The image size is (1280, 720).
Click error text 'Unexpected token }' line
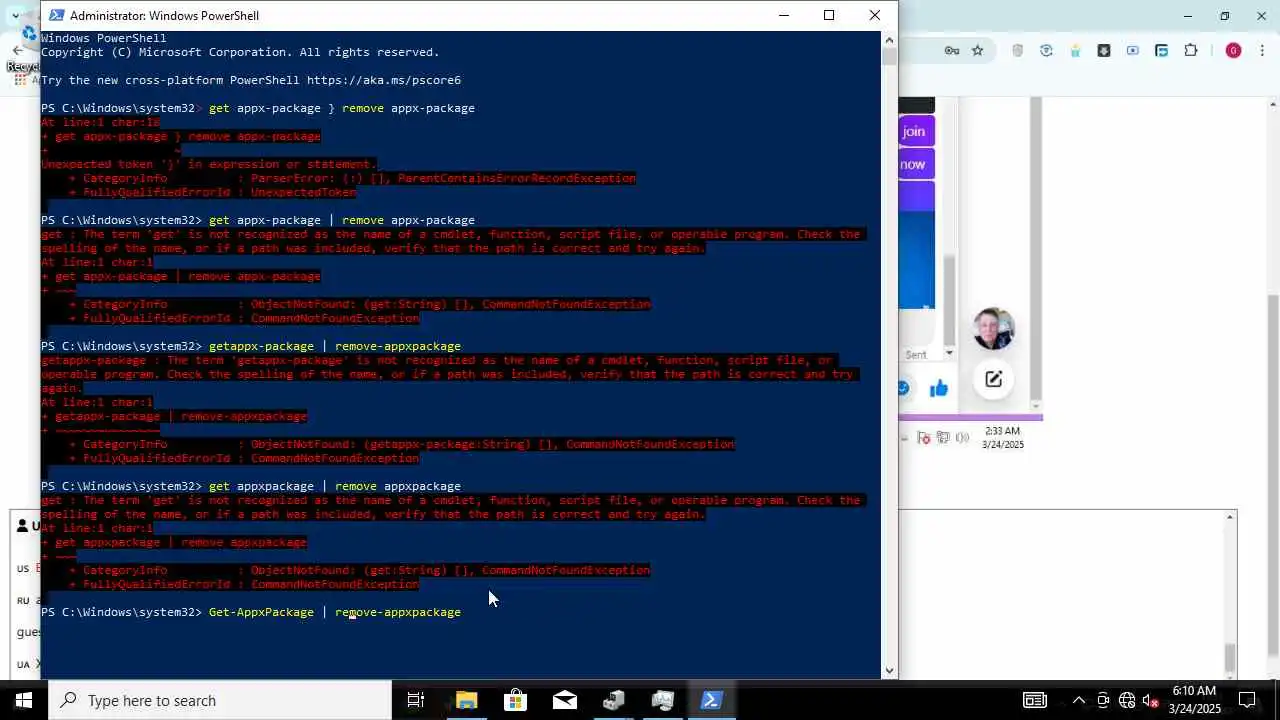(209, 164)
